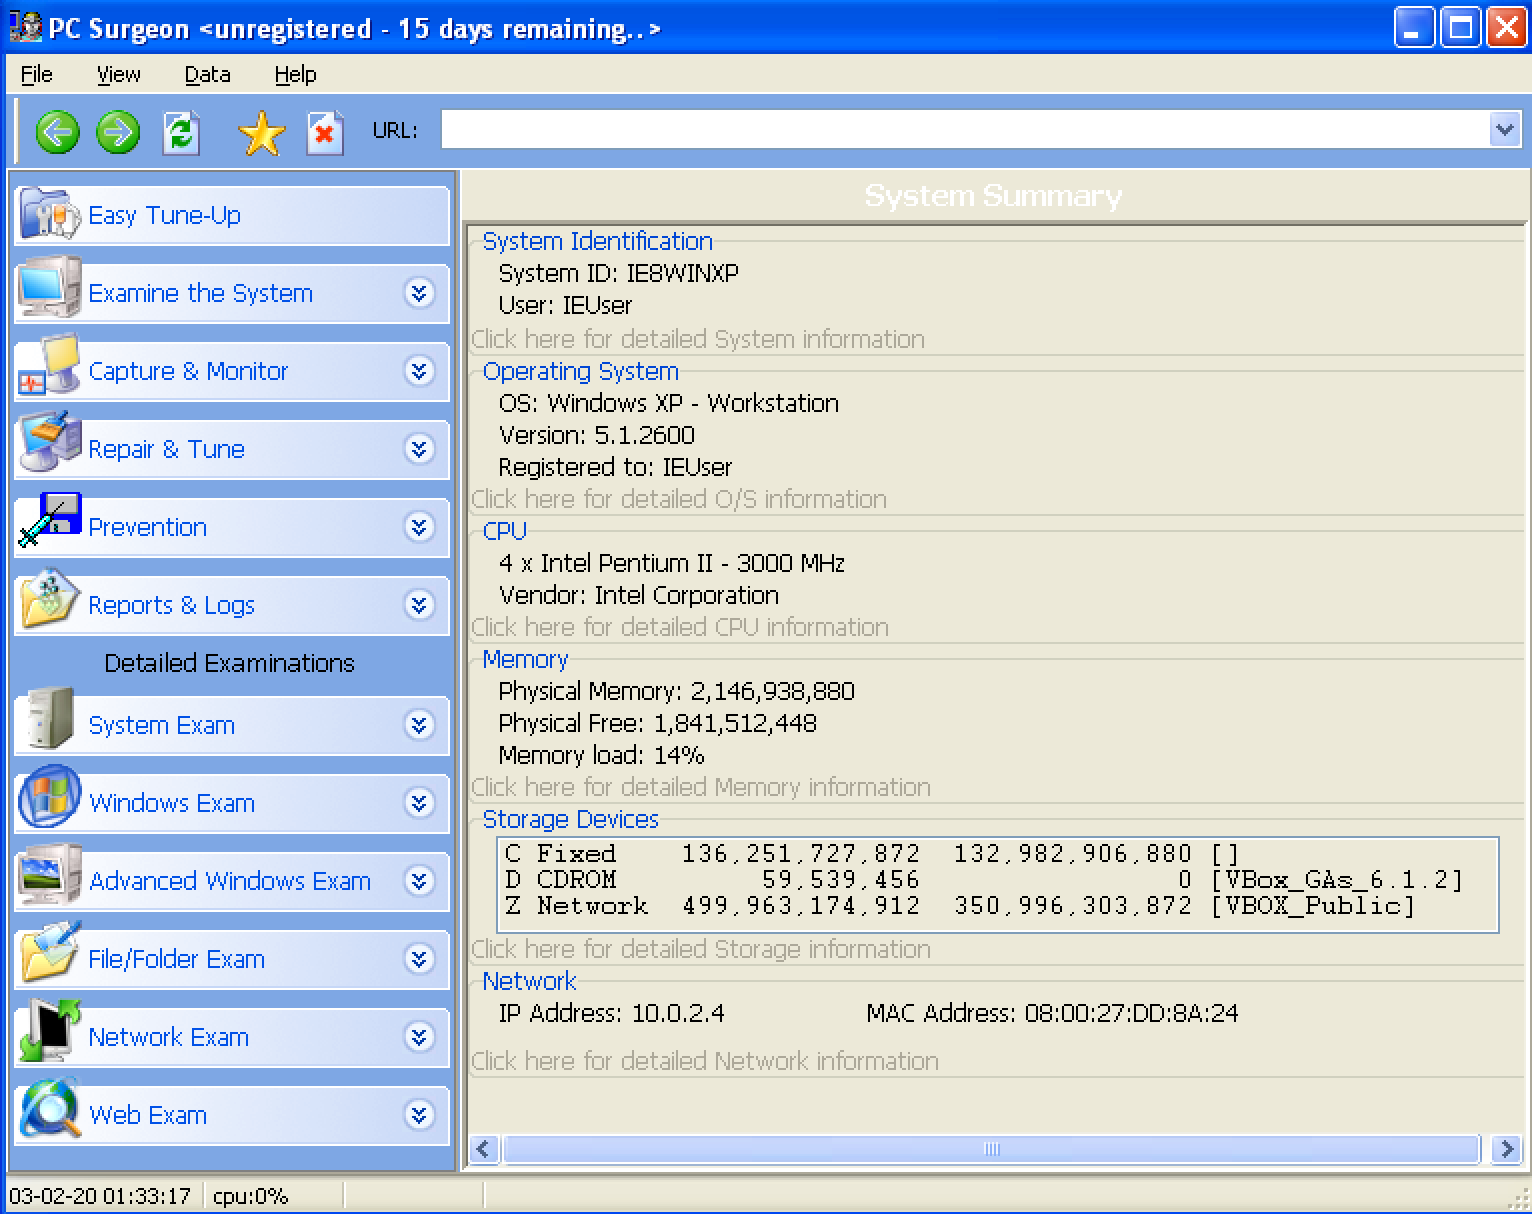Expand the Prevention section chevron

(419, 527)
